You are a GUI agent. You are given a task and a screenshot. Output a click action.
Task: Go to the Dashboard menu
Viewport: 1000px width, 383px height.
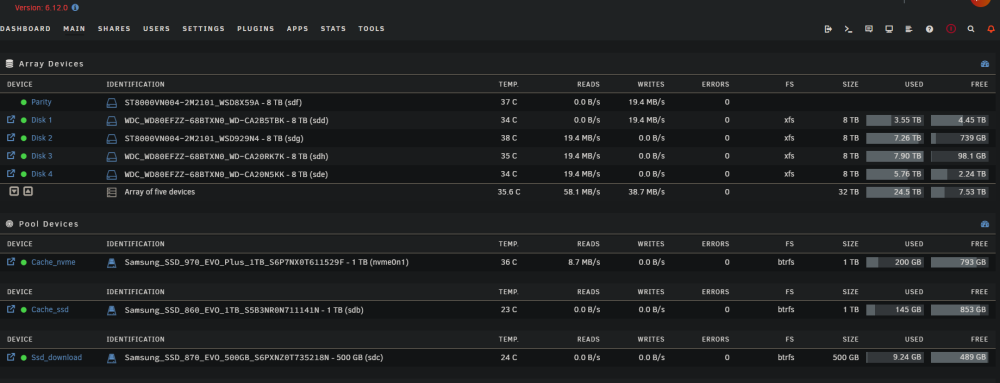pyautogui.click(x=25, y=29)
